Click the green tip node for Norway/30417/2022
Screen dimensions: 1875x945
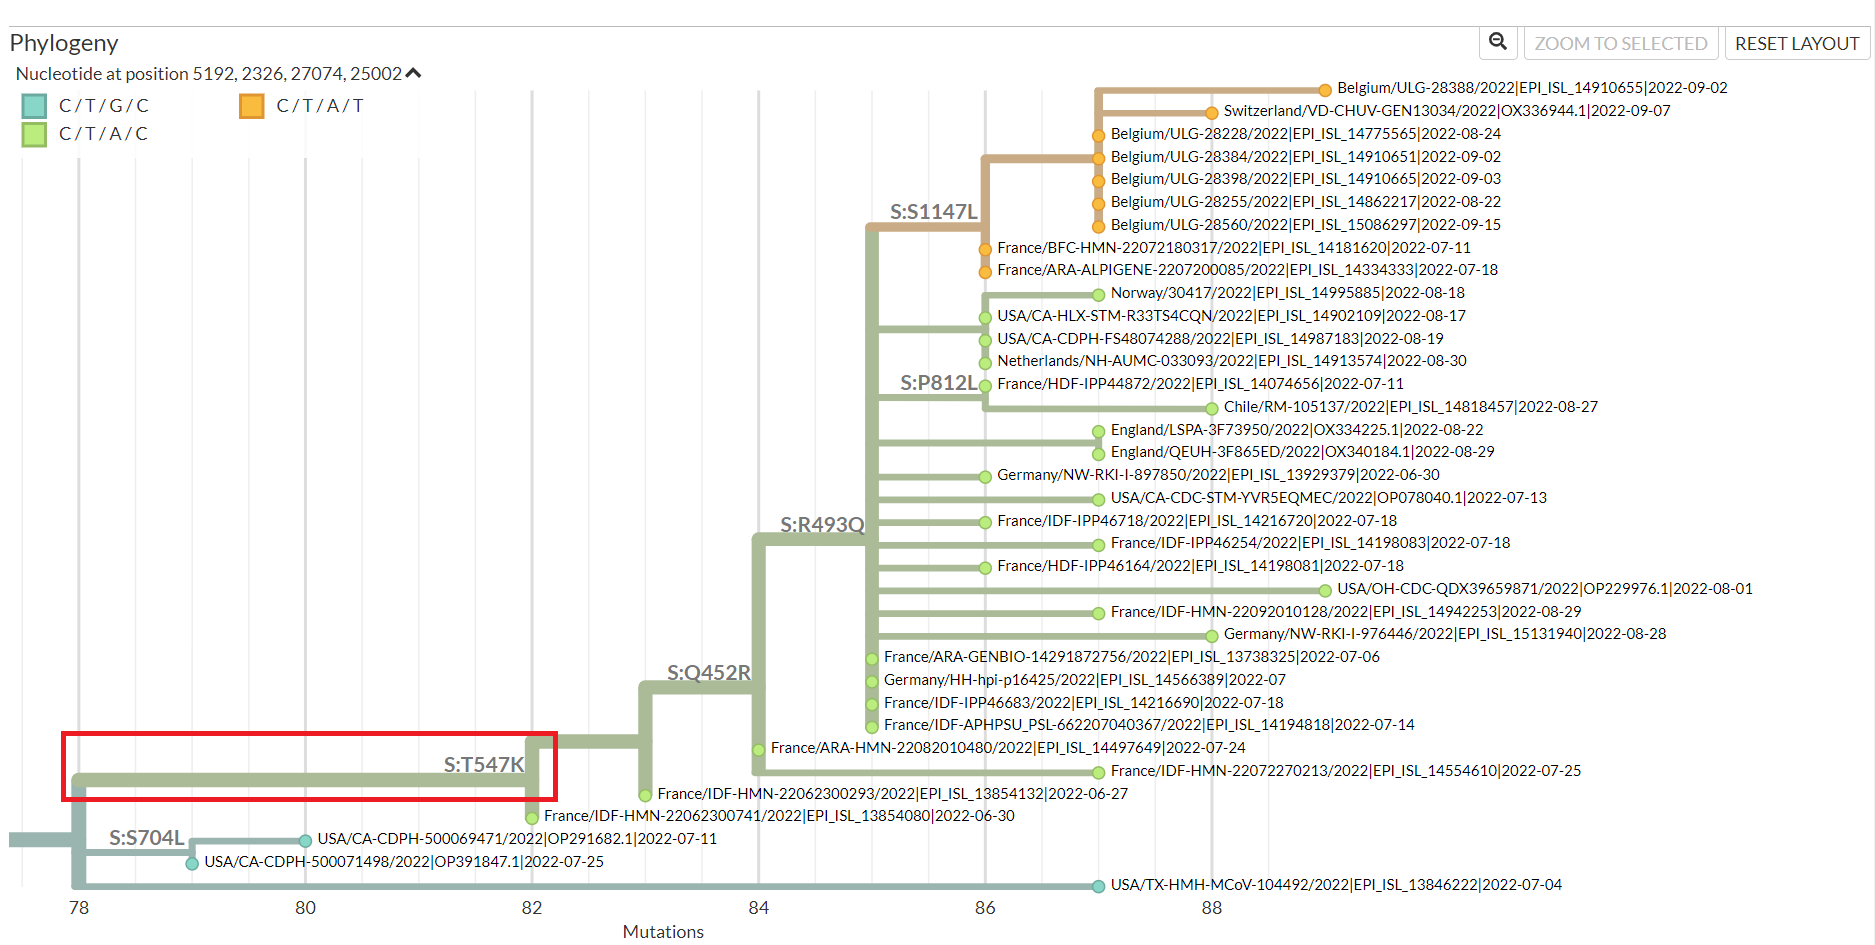1098,293
